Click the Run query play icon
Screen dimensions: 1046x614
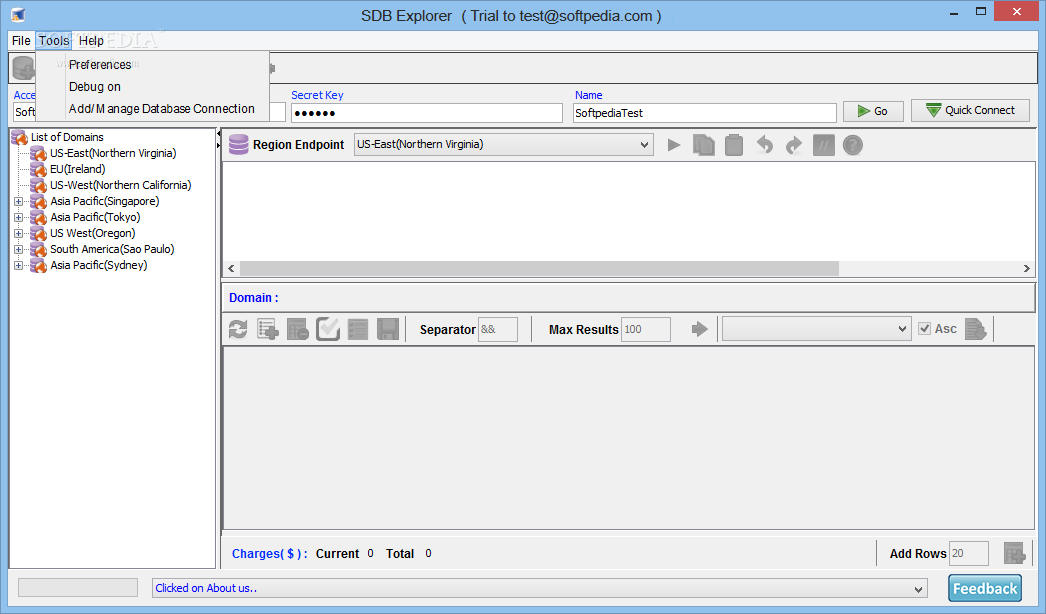coord(674,145)
